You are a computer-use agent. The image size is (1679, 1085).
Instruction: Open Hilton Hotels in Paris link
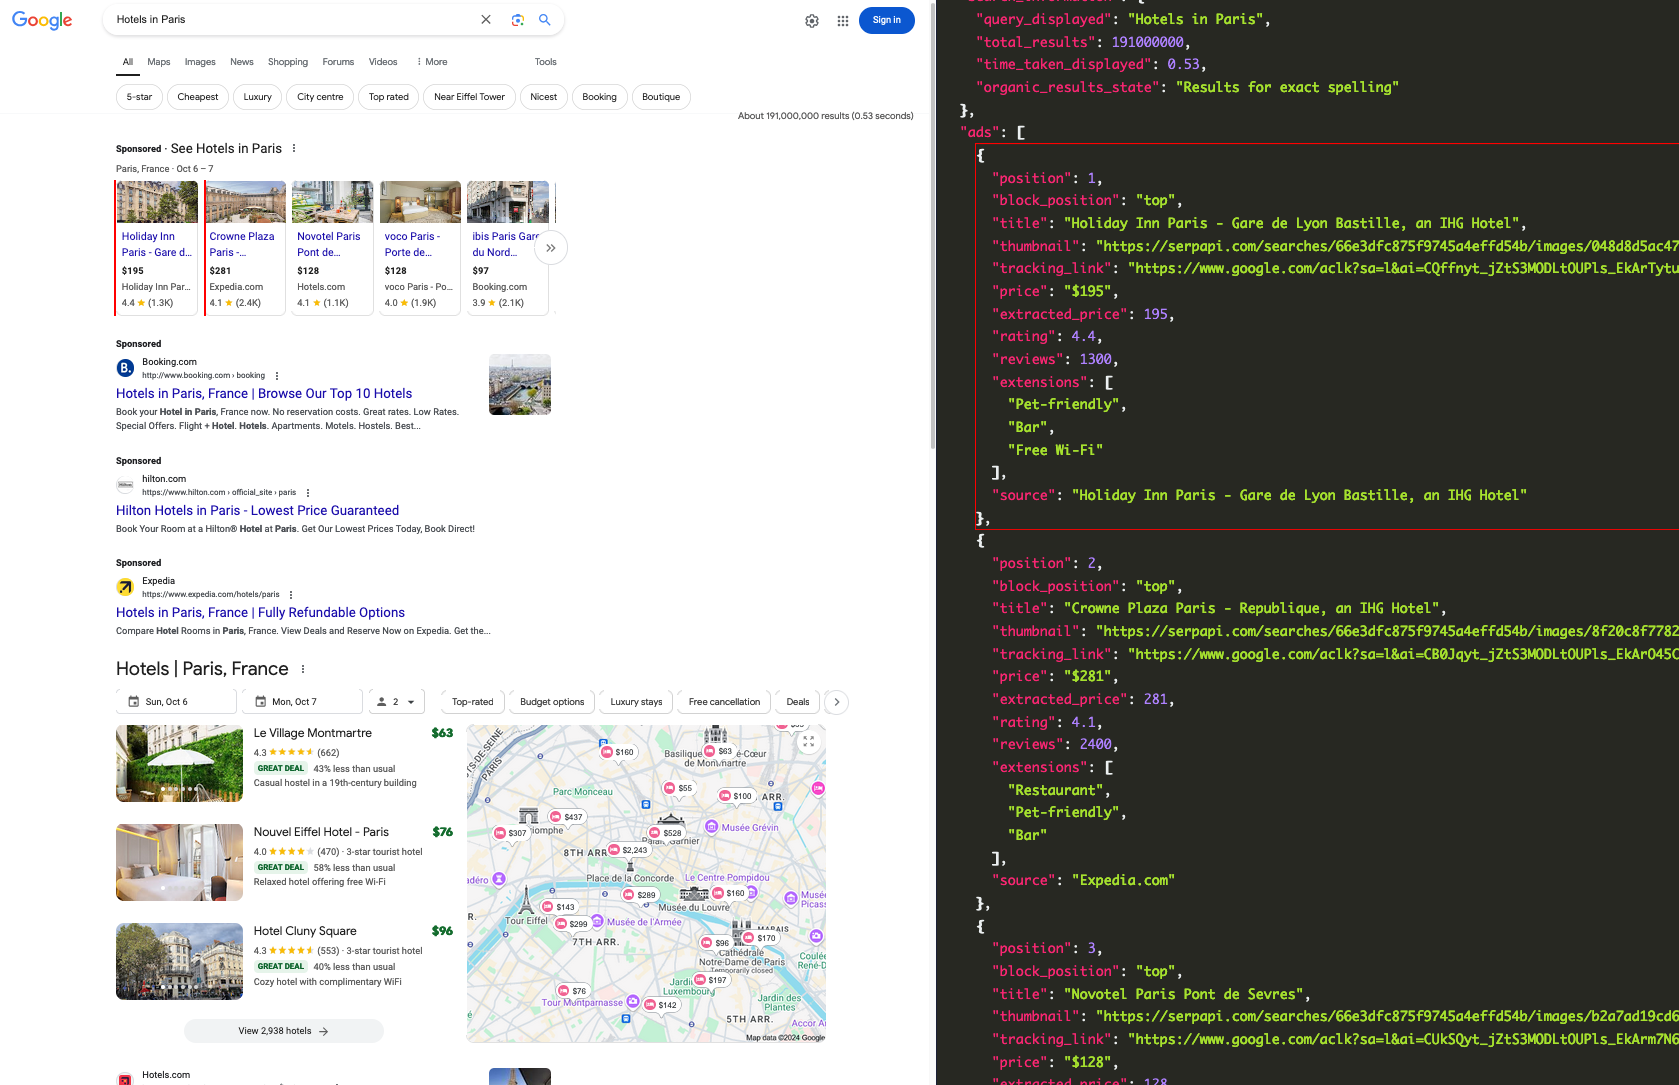(x=257, y=511)
